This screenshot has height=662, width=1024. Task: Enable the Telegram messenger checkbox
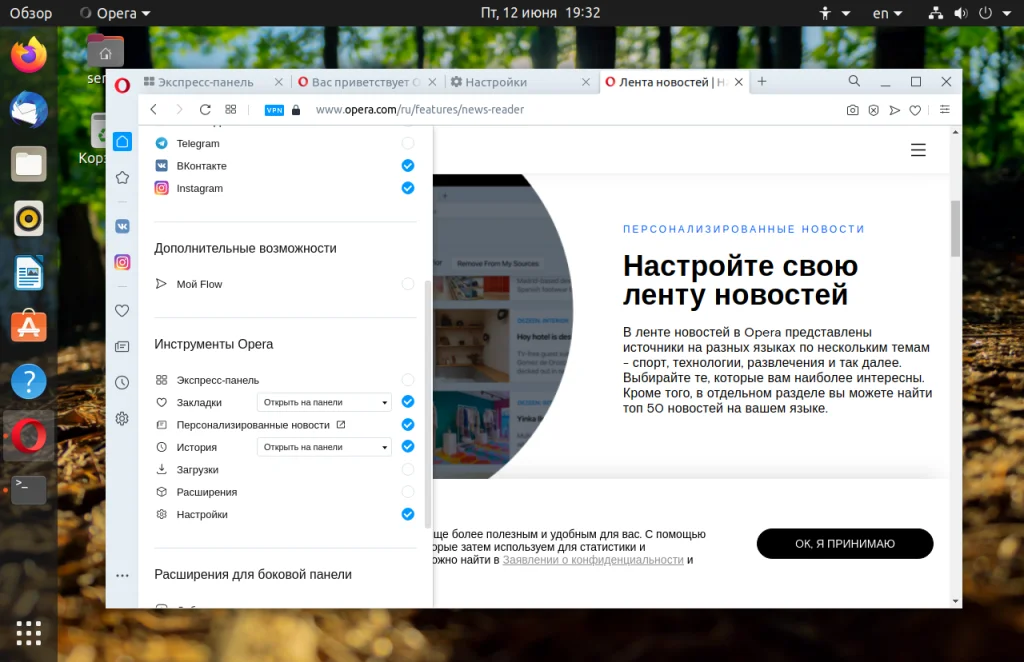click(x=408, y=143)
